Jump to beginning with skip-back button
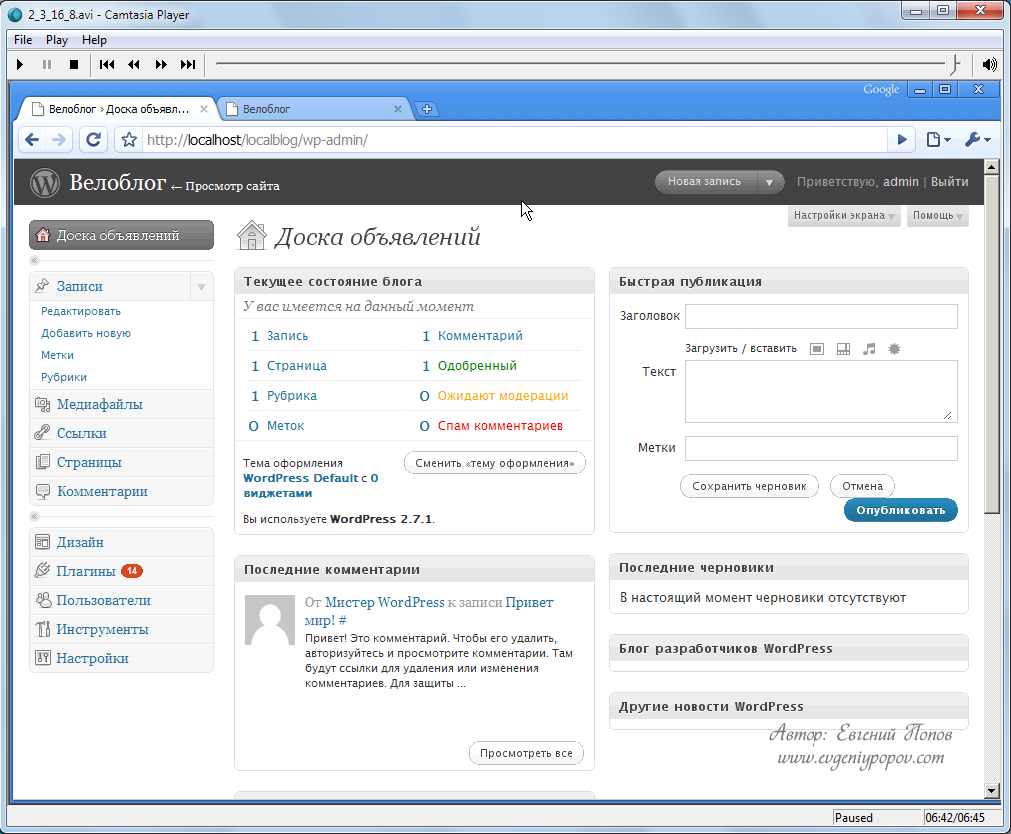The image size is (1011, 834). click(x=107, y=65)
